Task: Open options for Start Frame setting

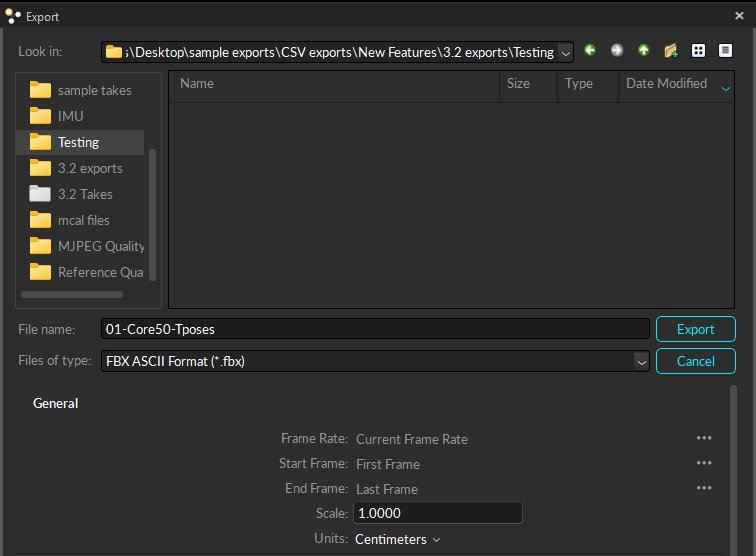Action: [x=704, y=463]
